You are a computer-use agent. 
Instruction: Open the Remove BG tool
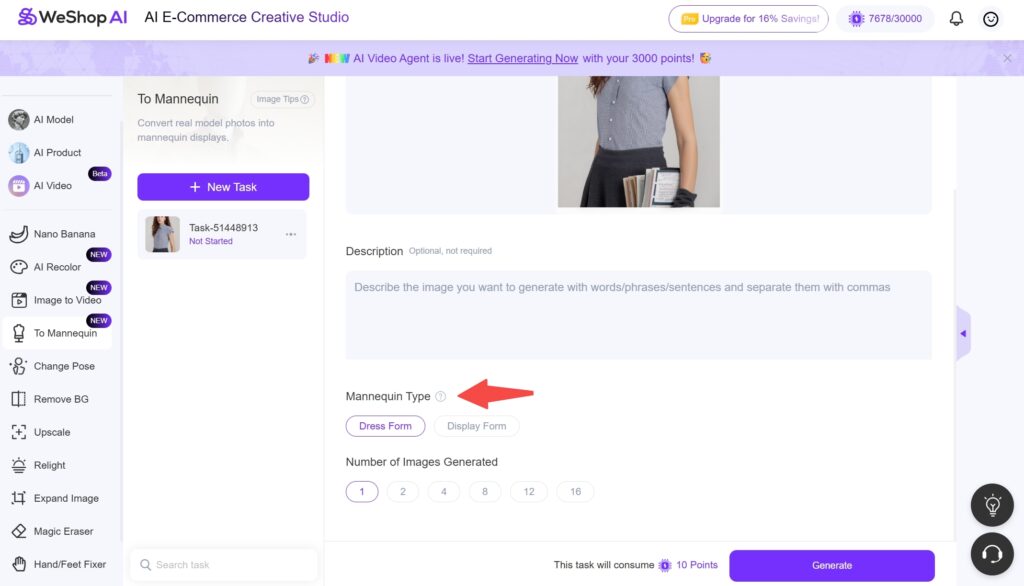pyautogui.click(x=60, y=399)
